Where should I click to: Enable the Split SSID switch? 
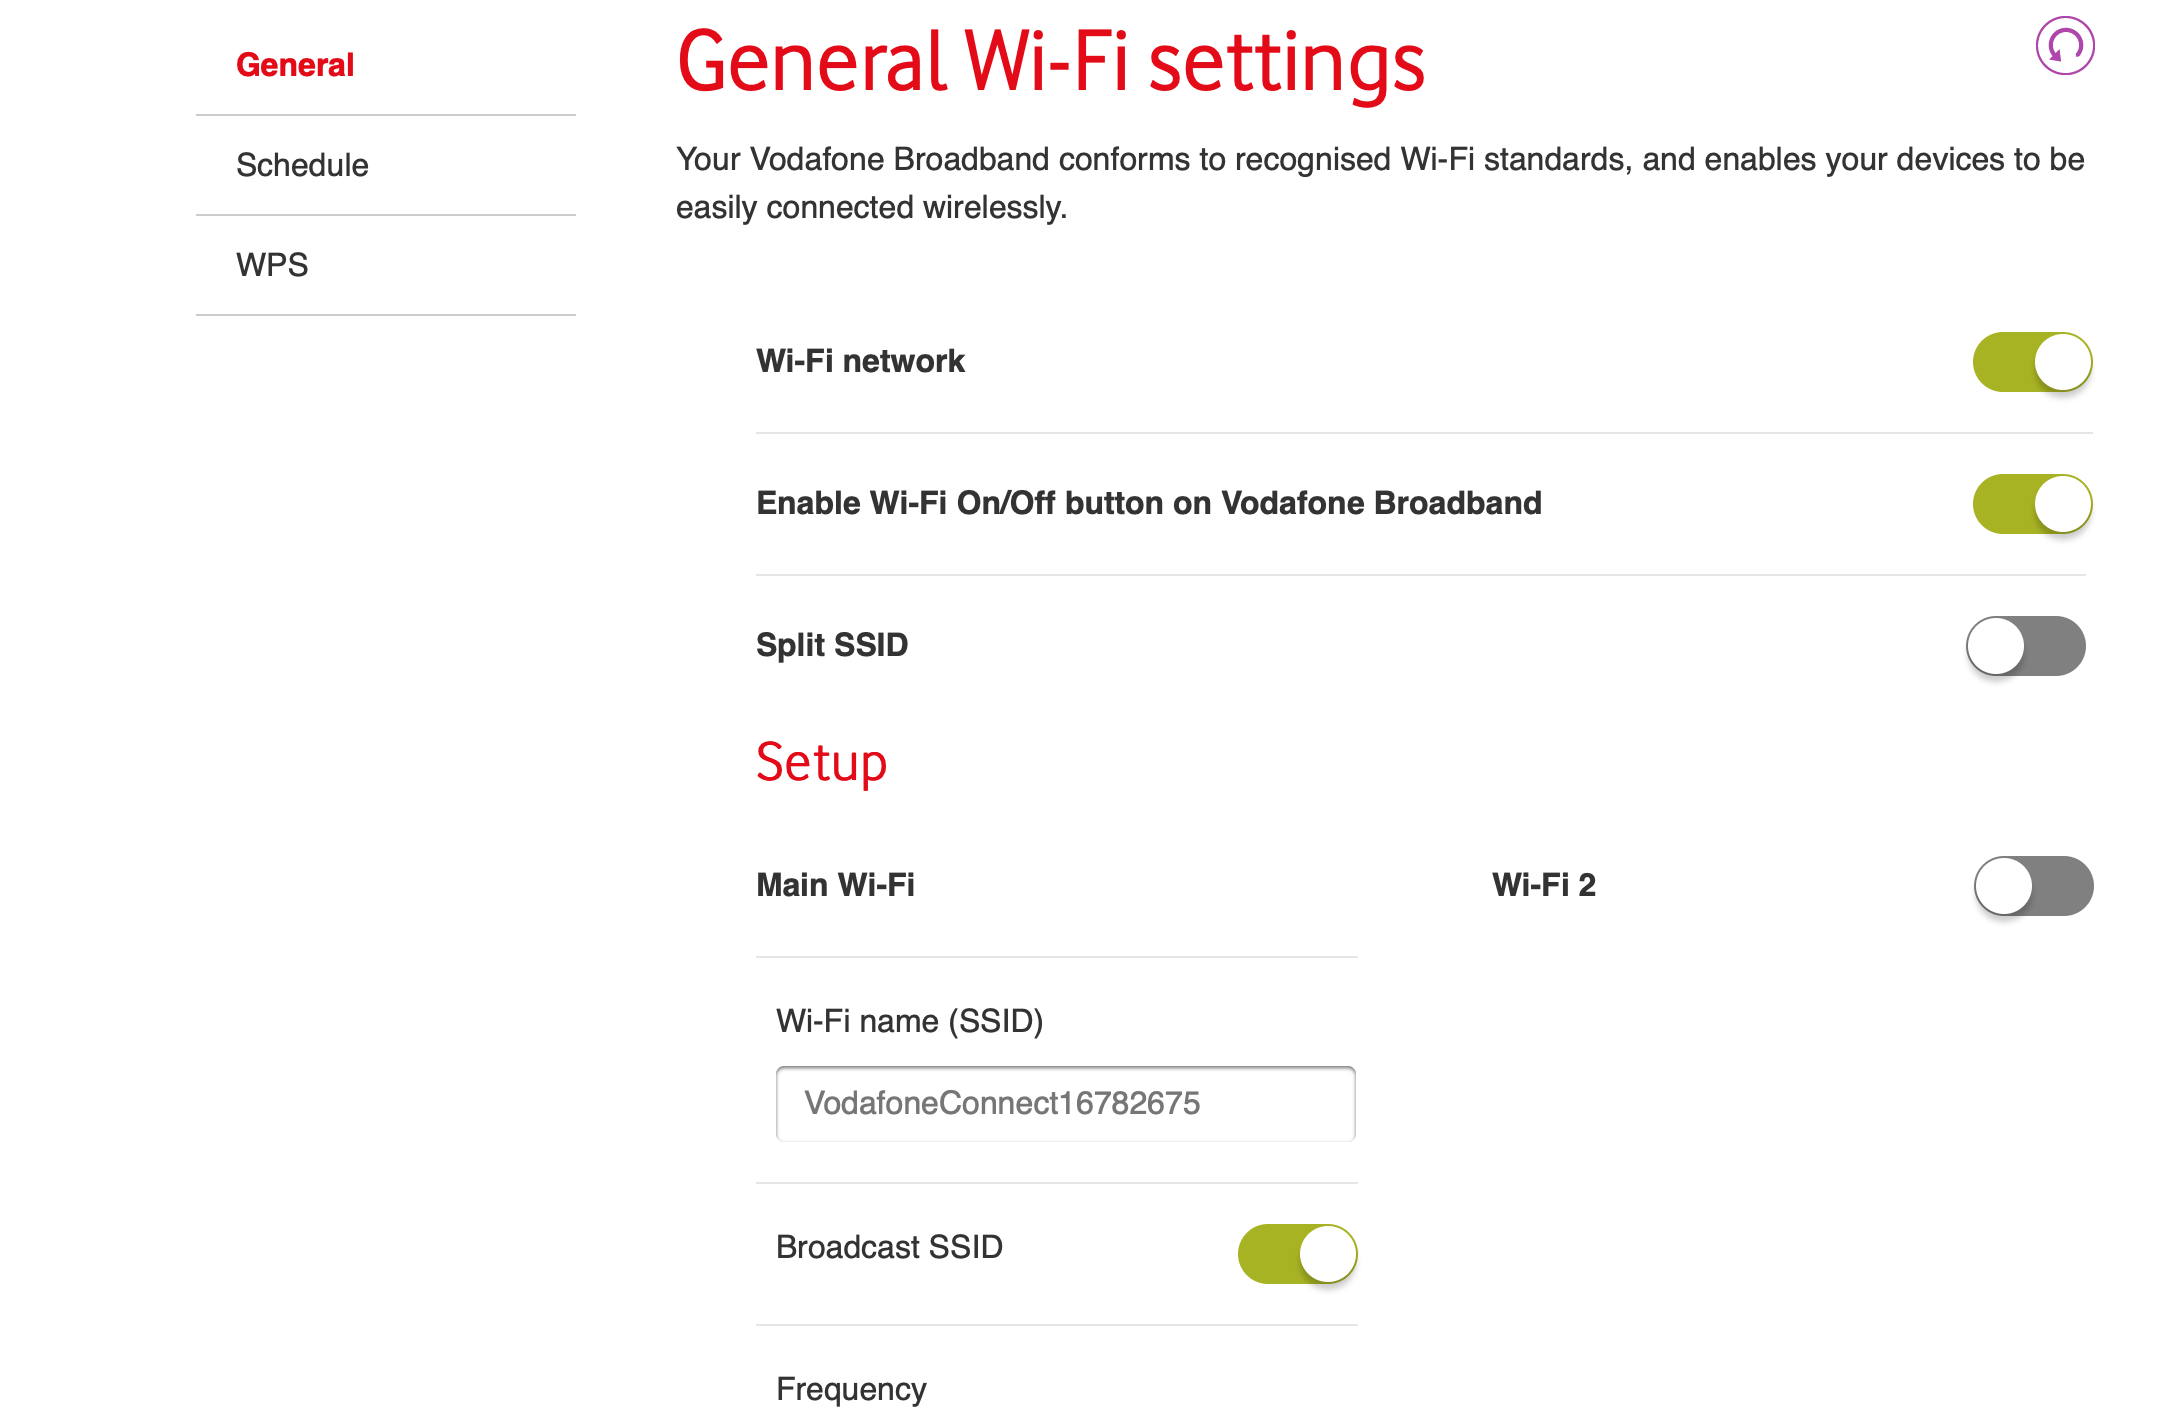(x=2025, y=646)
